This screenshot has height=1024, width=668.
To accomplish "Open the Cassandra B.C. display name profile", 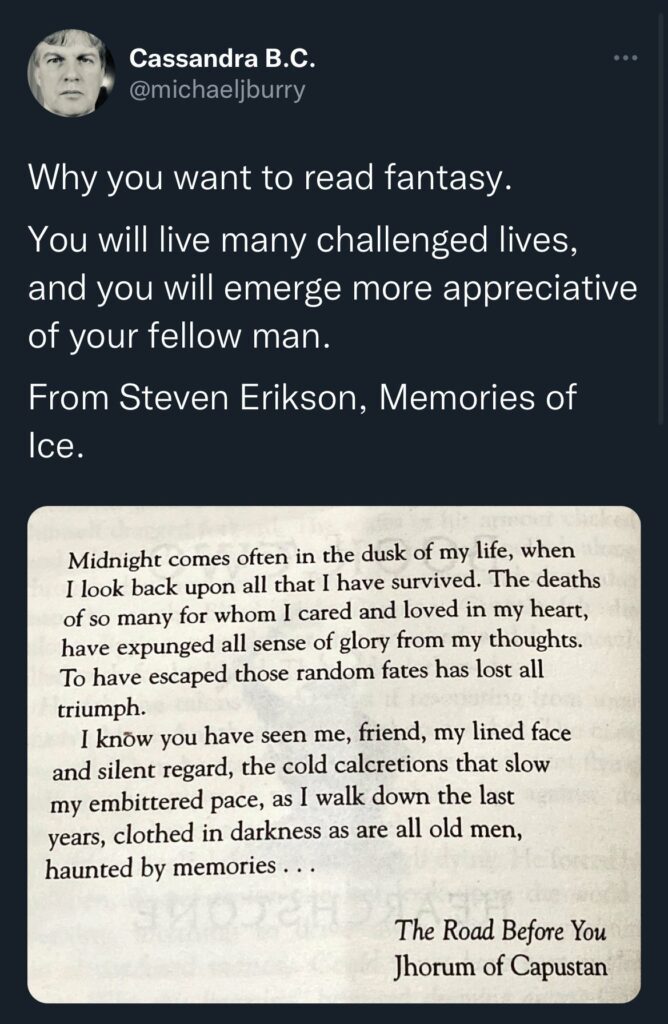I will [222, 59].
